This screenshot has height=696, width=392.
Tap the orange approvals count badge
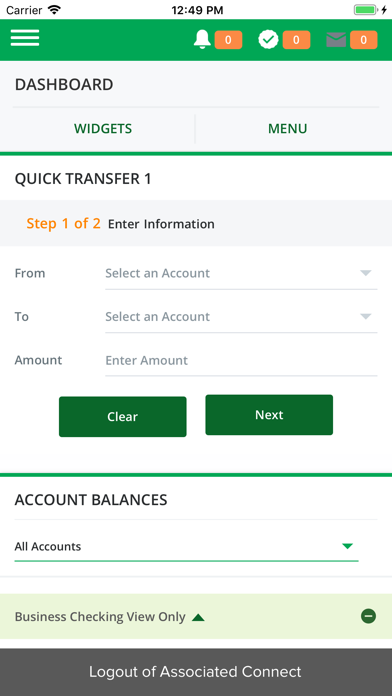click(296, 40)
